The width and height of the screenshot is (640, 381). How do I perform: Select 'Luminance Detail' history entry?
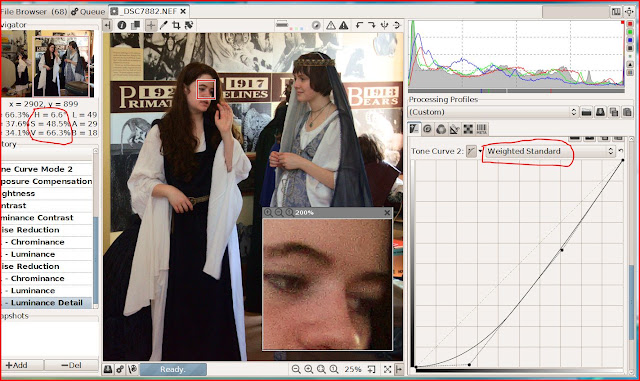pyautogui.click(x=46, y=303)
